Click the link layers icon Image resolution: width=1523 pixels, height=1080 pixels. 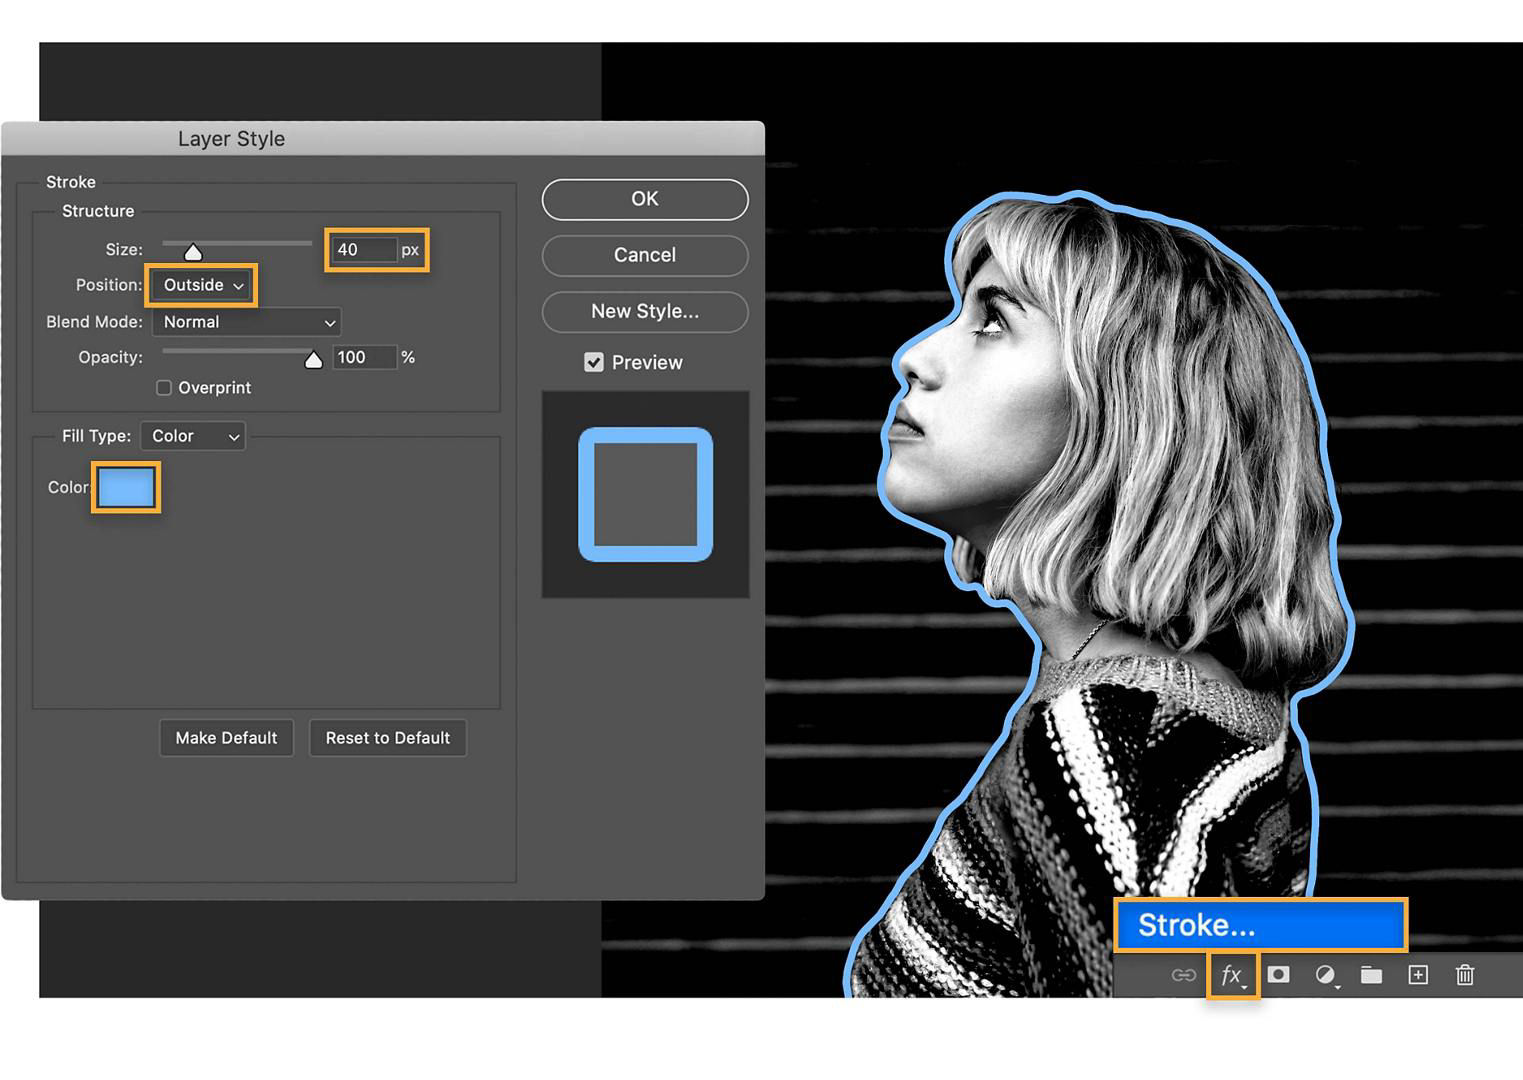(1183, 975)
